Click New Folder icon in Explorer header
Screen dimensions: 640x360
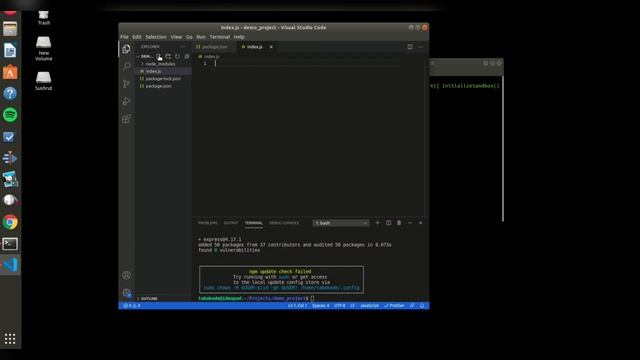[x=168, y=56]
